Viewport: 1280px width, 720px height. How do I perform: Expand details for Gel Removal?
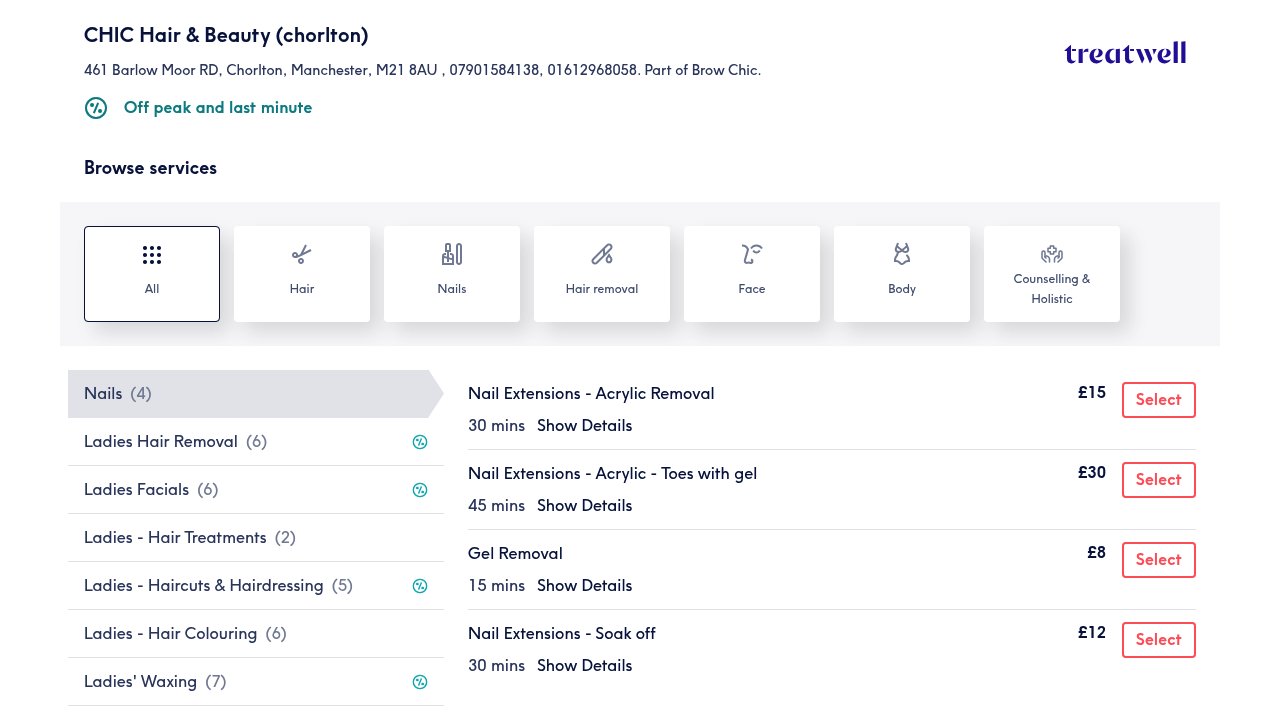[584, 586]
